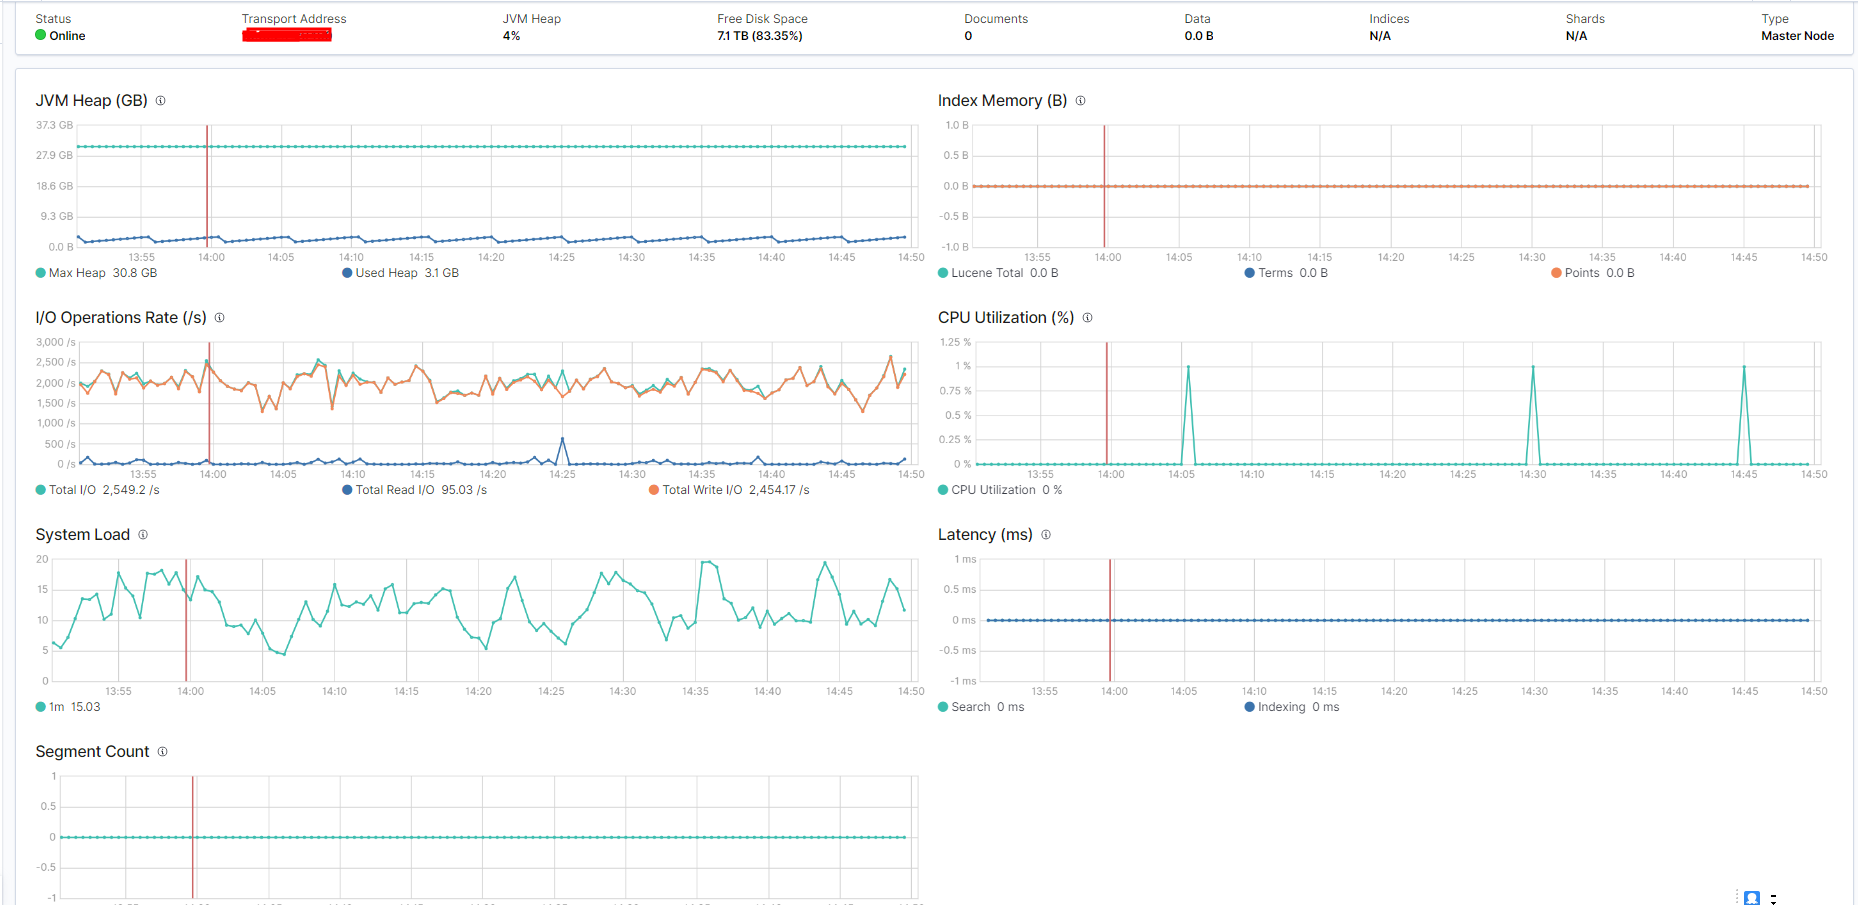Open the Segment Count info icon

pos(162,752)
